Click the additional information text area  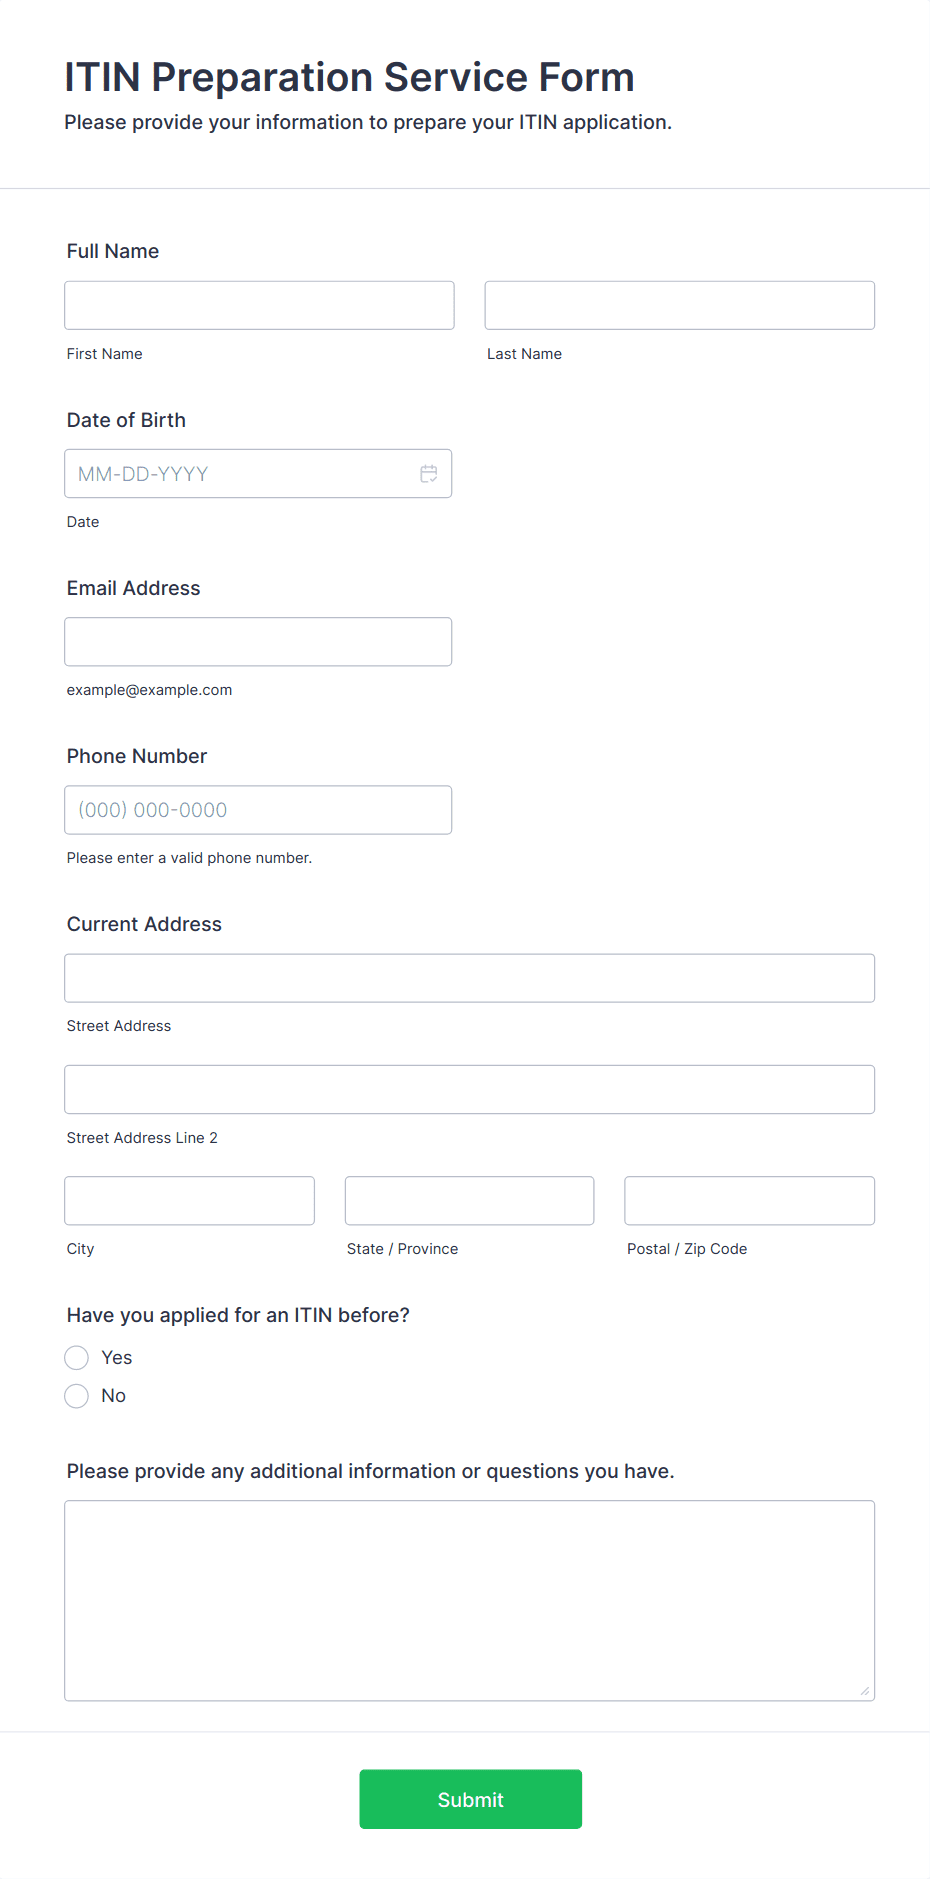click(469, 1600)
